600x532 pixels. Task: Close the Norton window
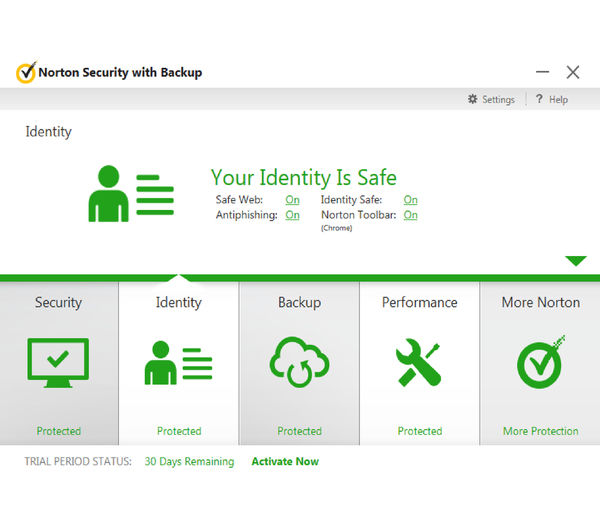(573, 72)
